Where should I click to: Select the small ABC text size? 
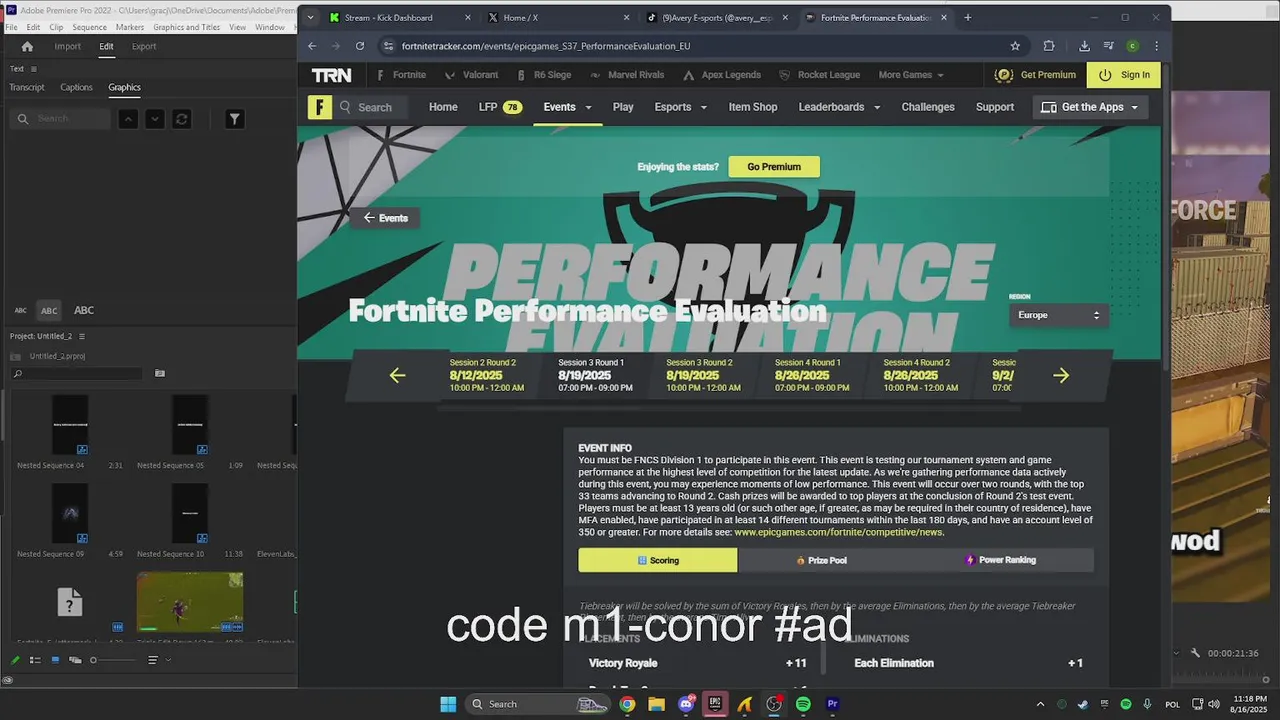(21, 310)
